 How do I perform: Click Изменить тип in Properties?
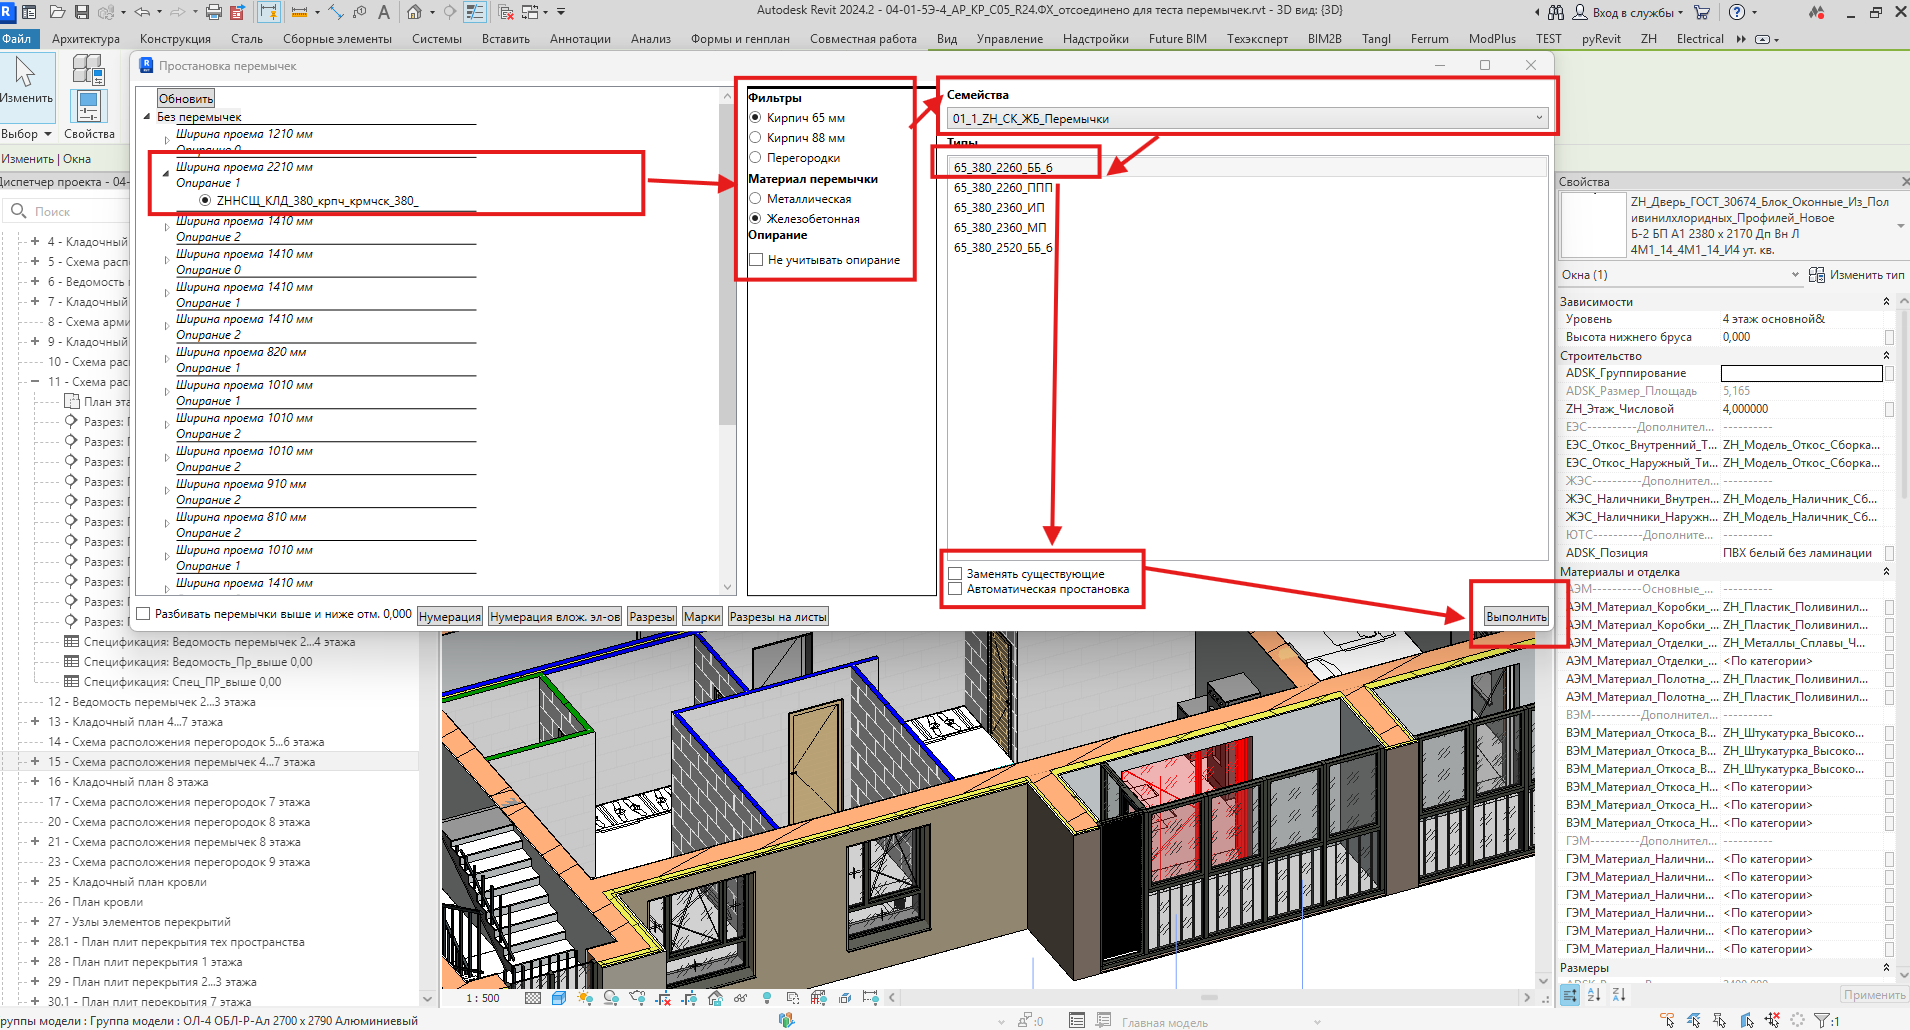pos(1857,275)
